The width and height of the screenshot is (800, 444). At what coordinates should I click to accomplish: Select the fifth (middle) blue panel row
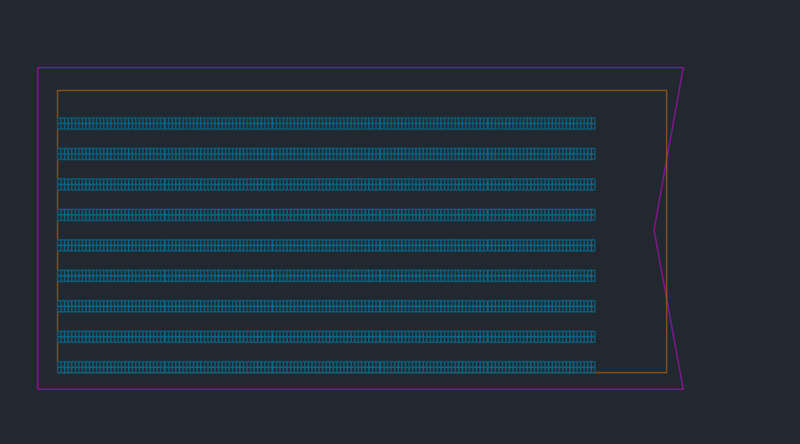pos(326,245)
